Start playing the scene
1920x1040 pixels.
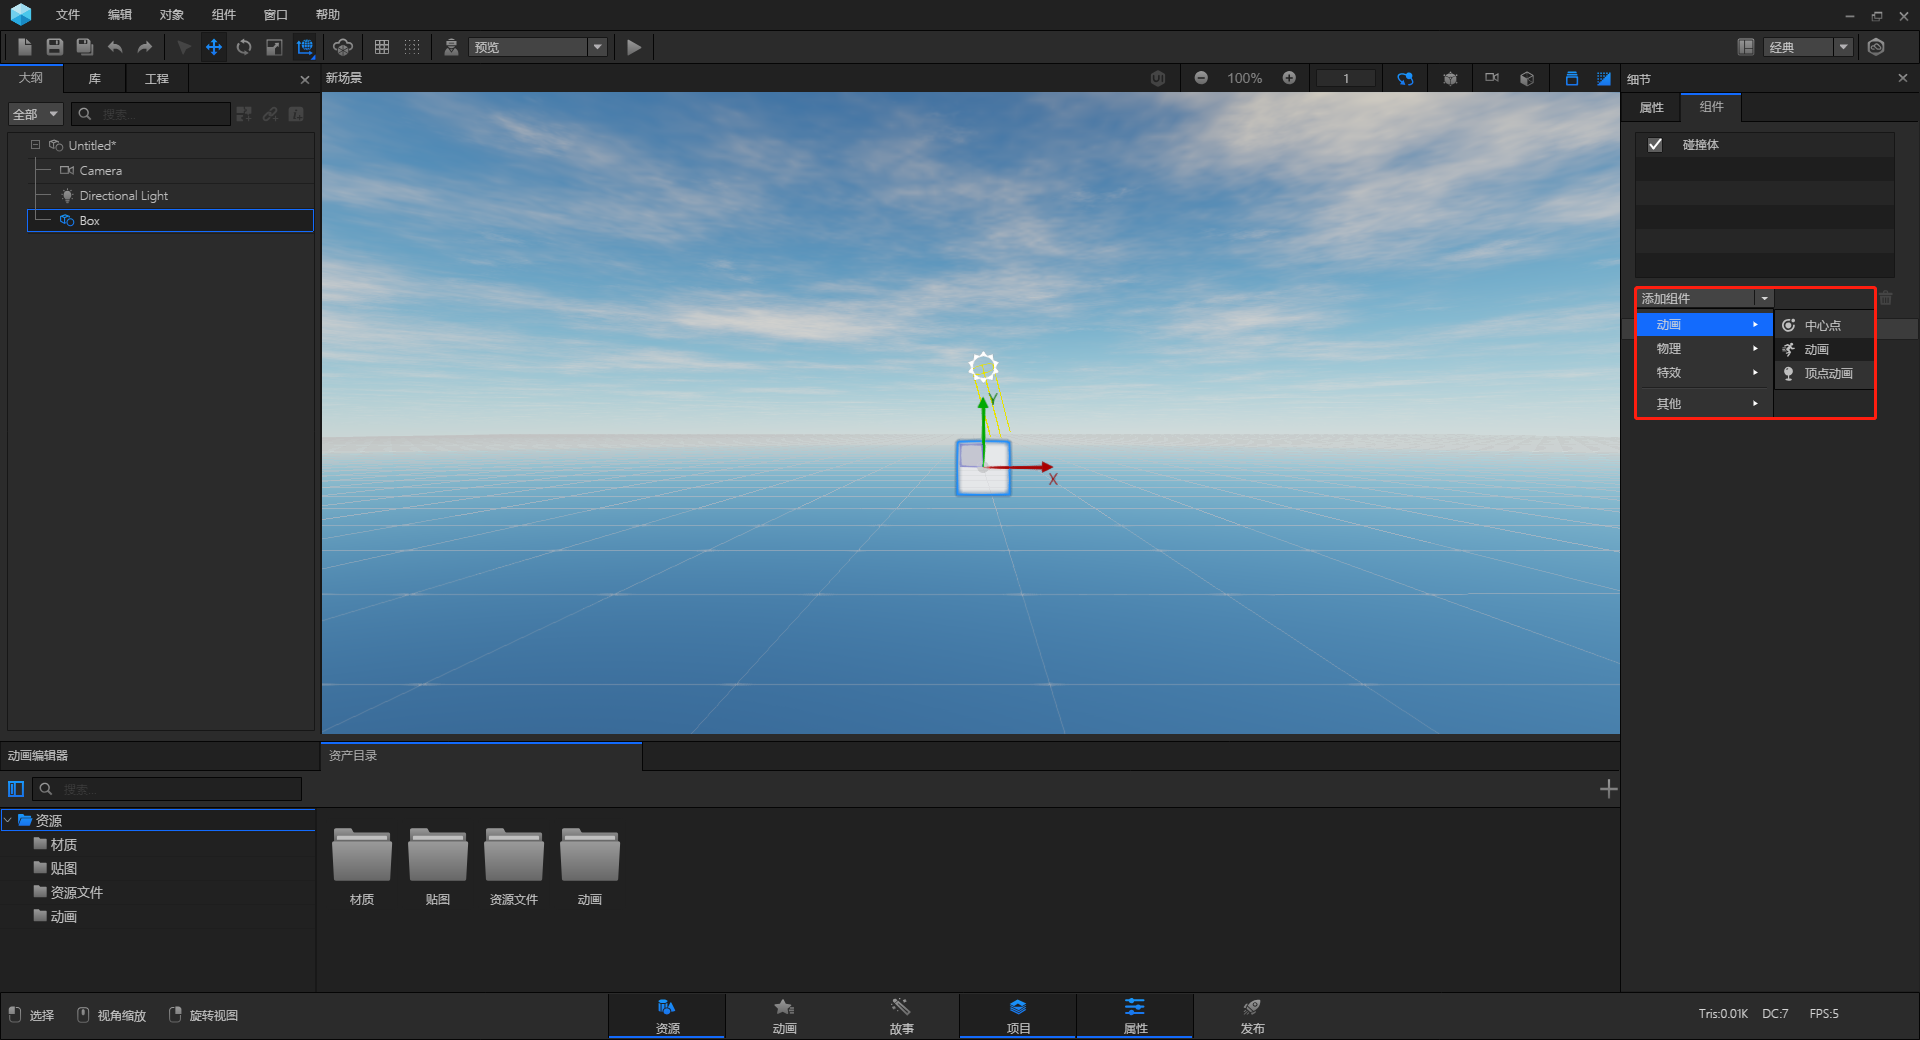(x=634, y=47)
